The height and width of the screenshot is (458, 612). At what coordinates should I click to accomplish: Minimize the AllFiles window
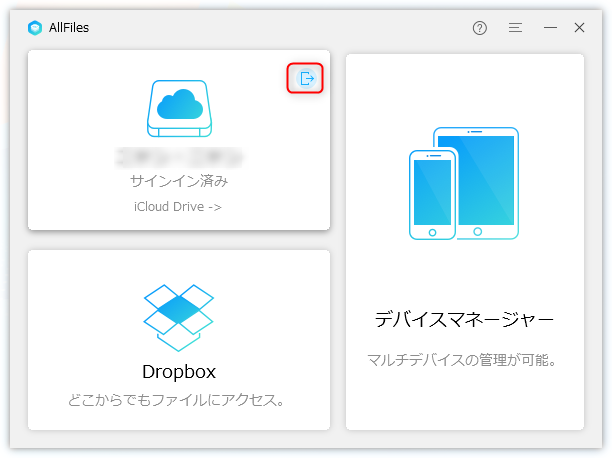point(550,28)
